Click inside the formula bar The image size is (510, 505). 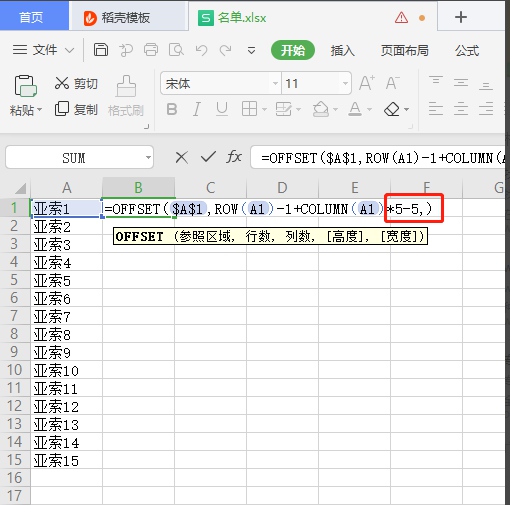point(378,157)
